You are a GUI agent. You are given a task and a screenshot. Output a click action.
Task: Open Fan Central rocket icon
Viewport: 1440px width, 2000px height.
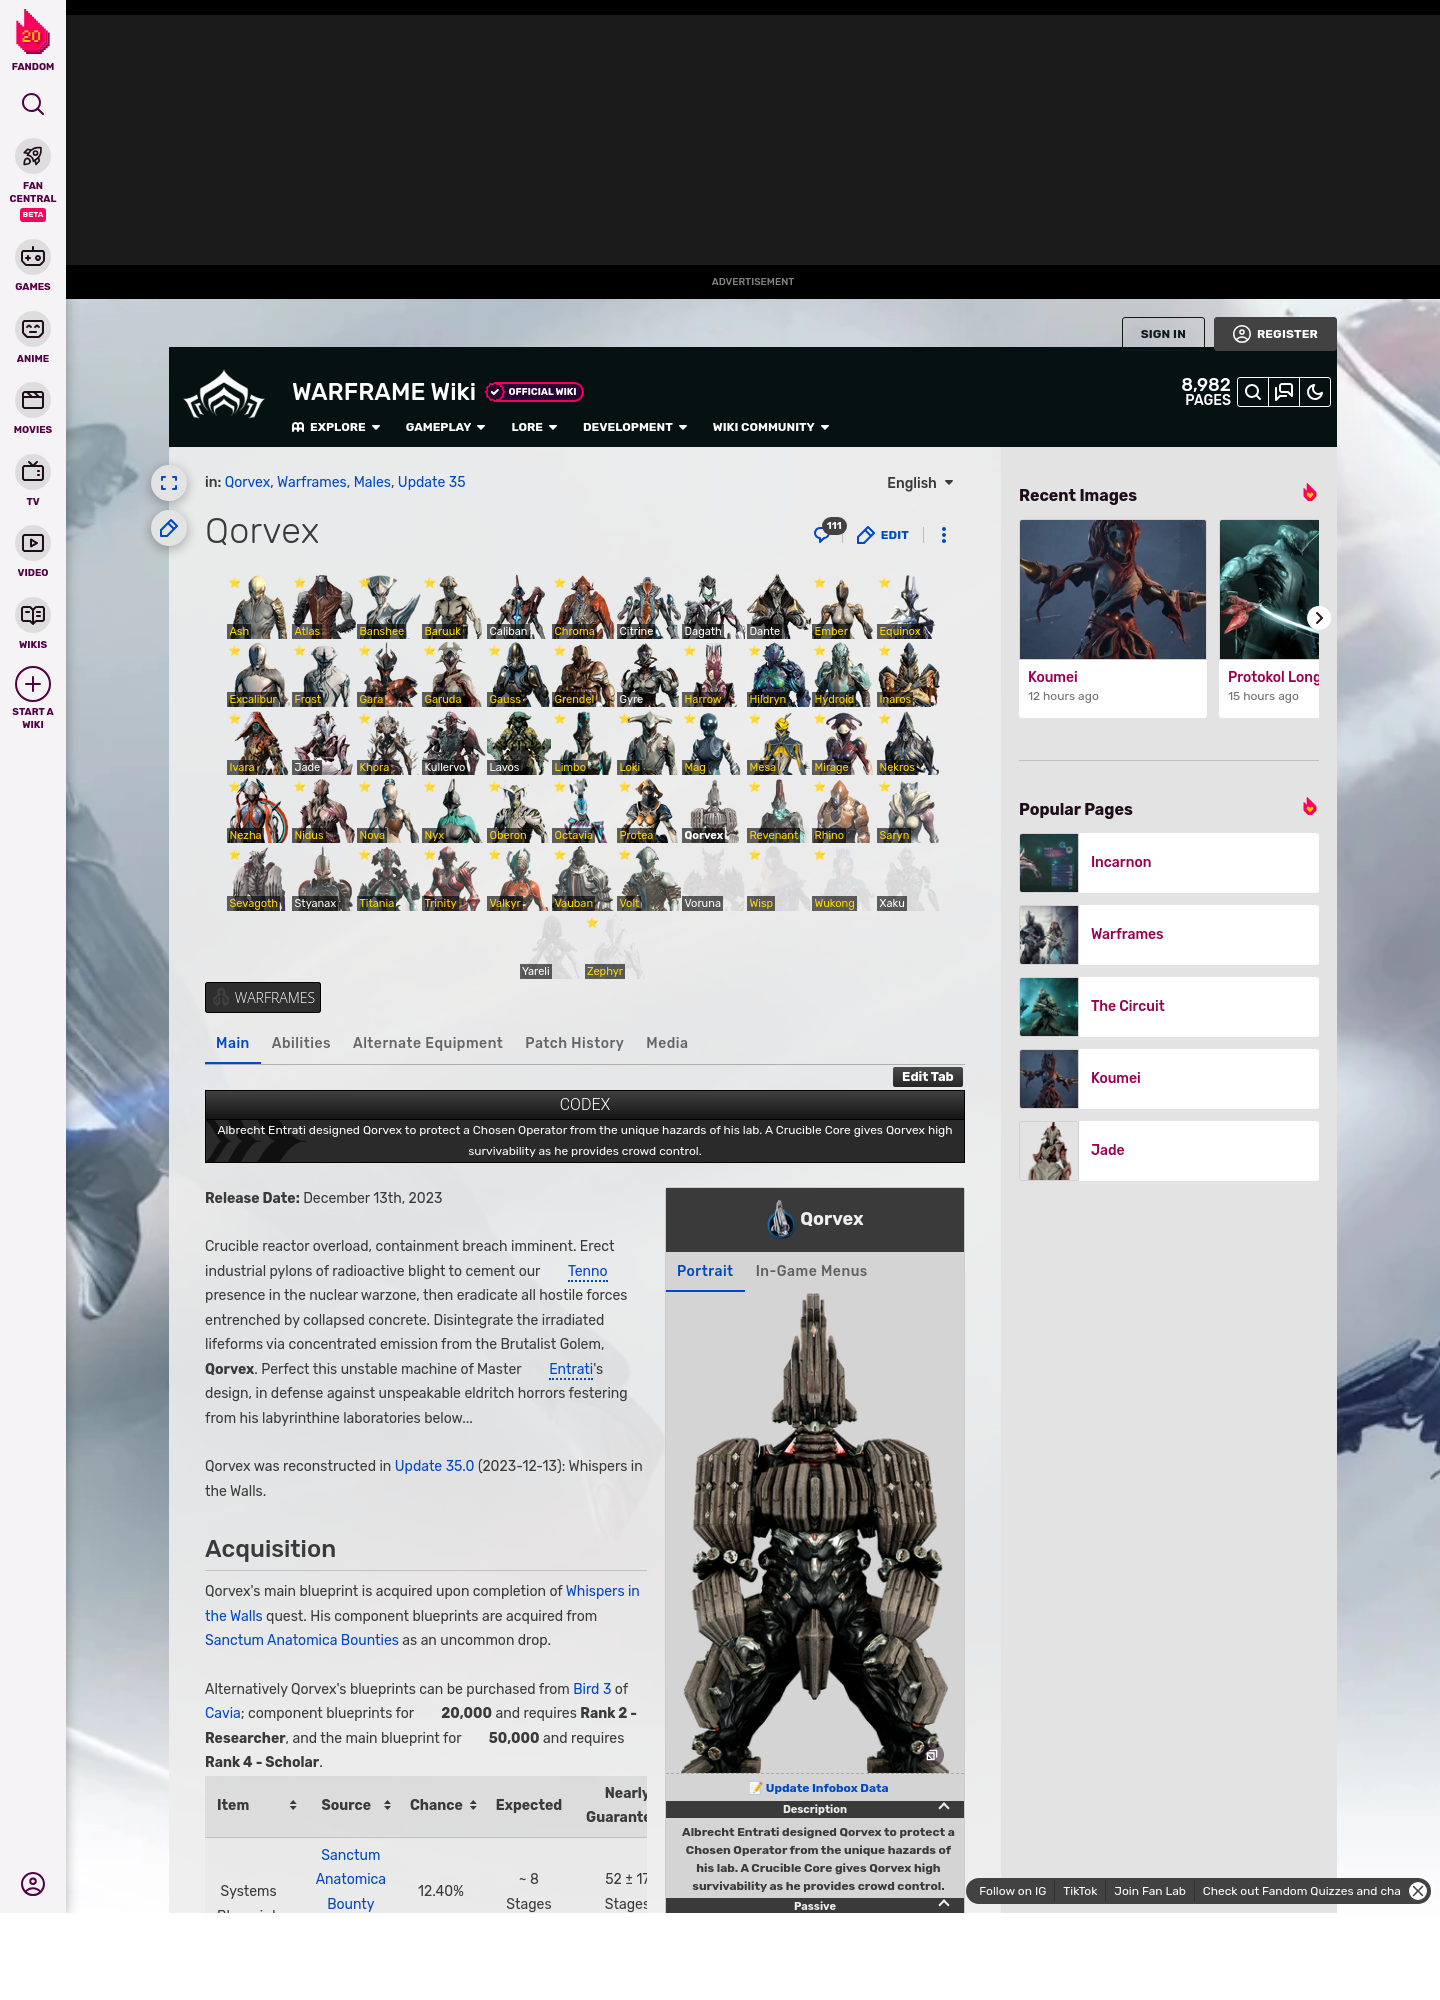click(33, 157)
